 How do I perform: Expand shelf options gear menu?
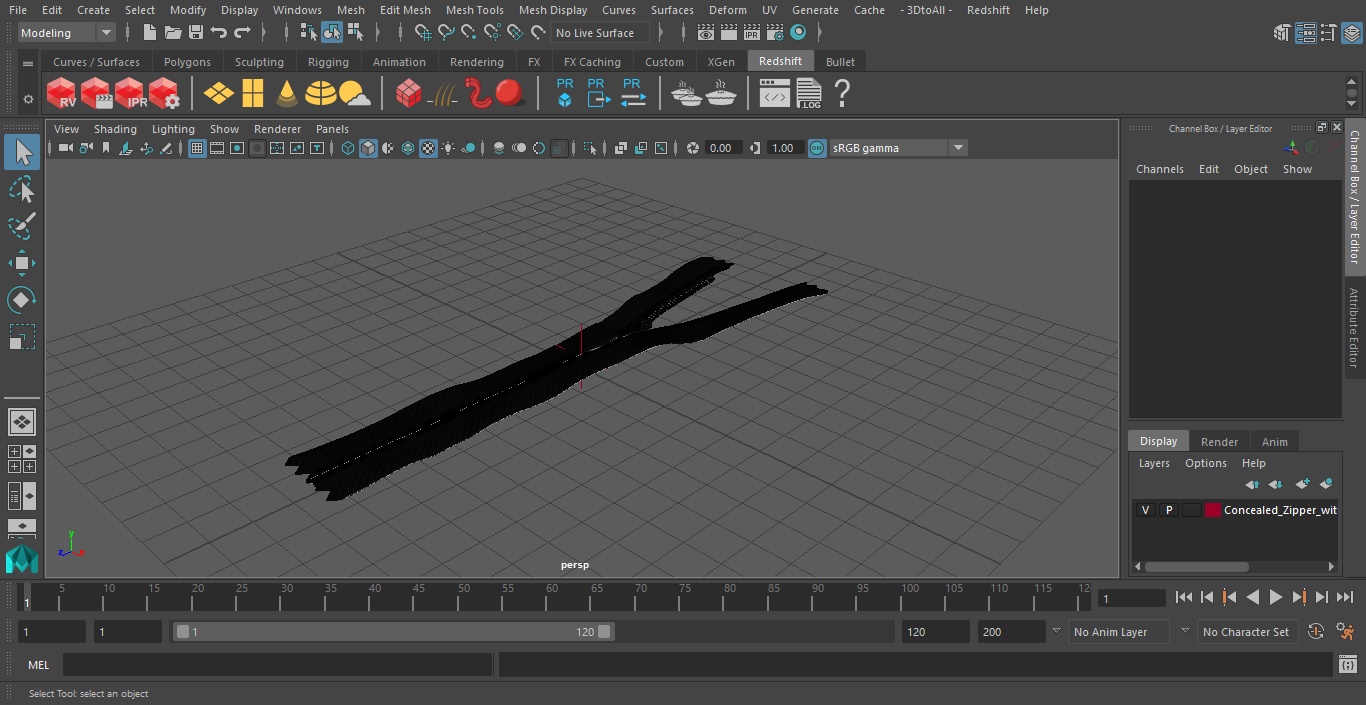pos(28,99)
